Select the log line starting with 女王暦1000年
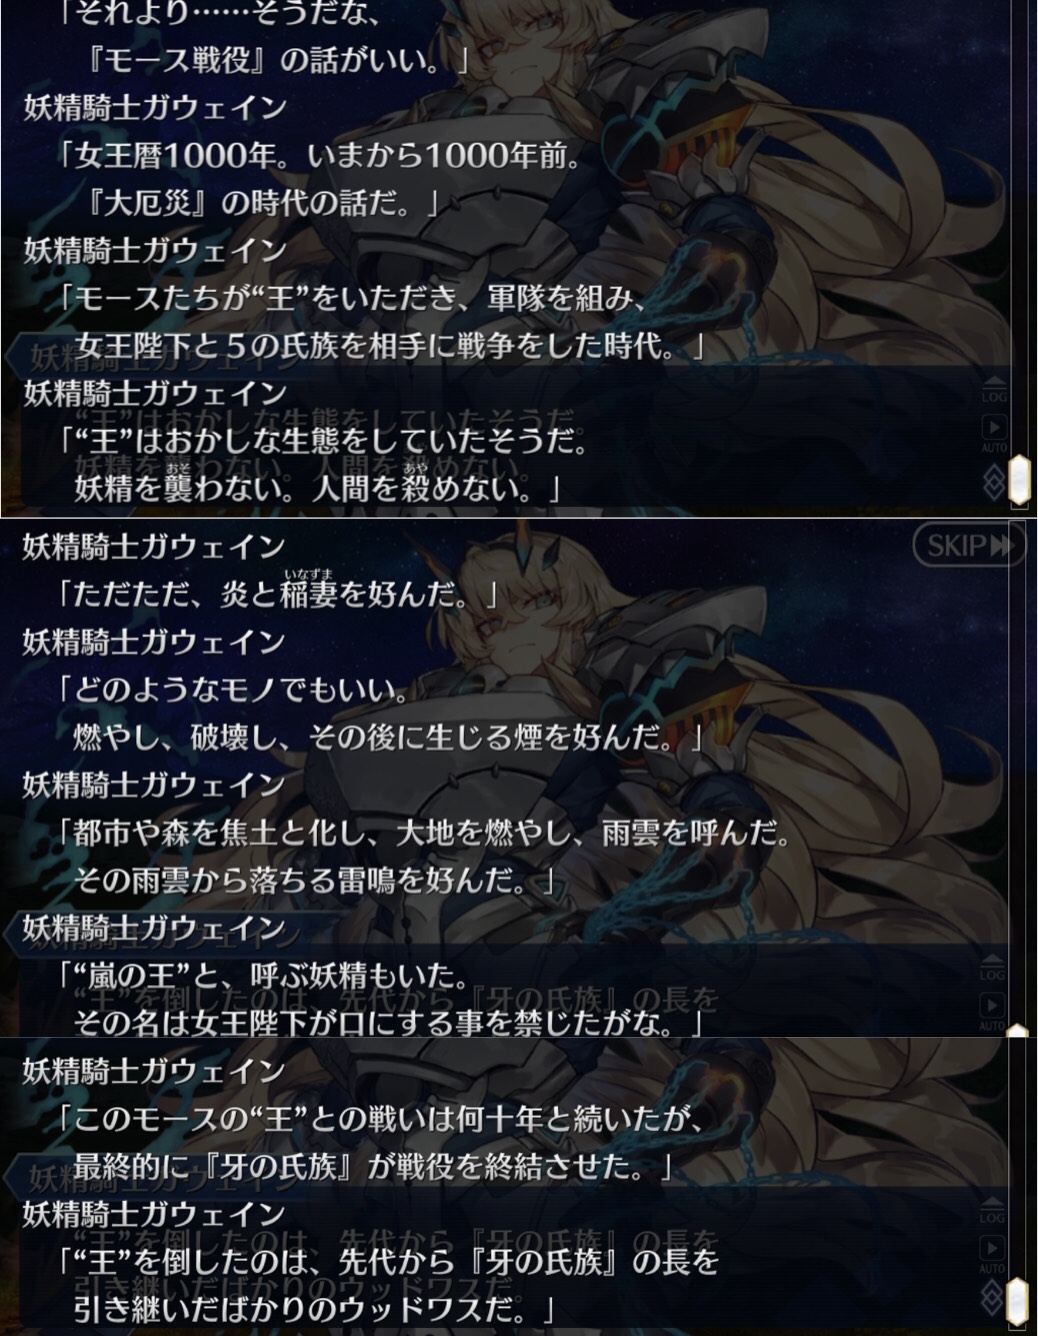 pyautogui.click(x=320, y=156)
